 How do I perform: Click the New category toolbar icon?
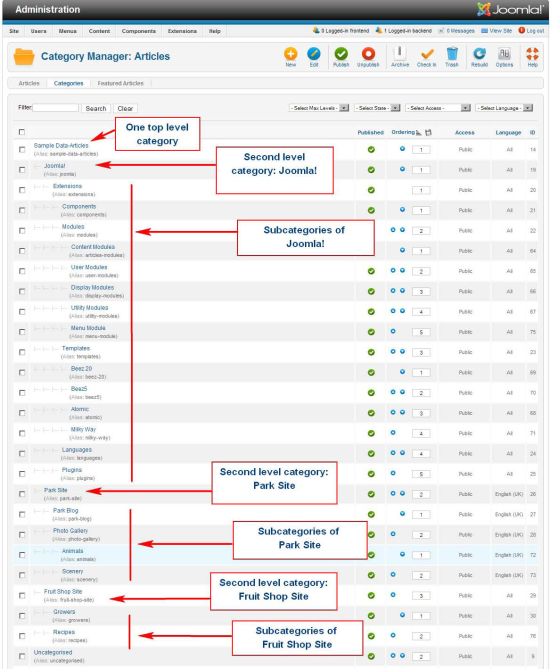291,54
